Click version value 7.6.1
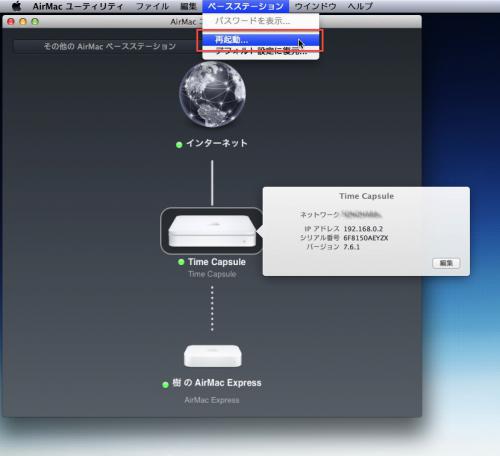Screen dimensions: 500x456 351,247
